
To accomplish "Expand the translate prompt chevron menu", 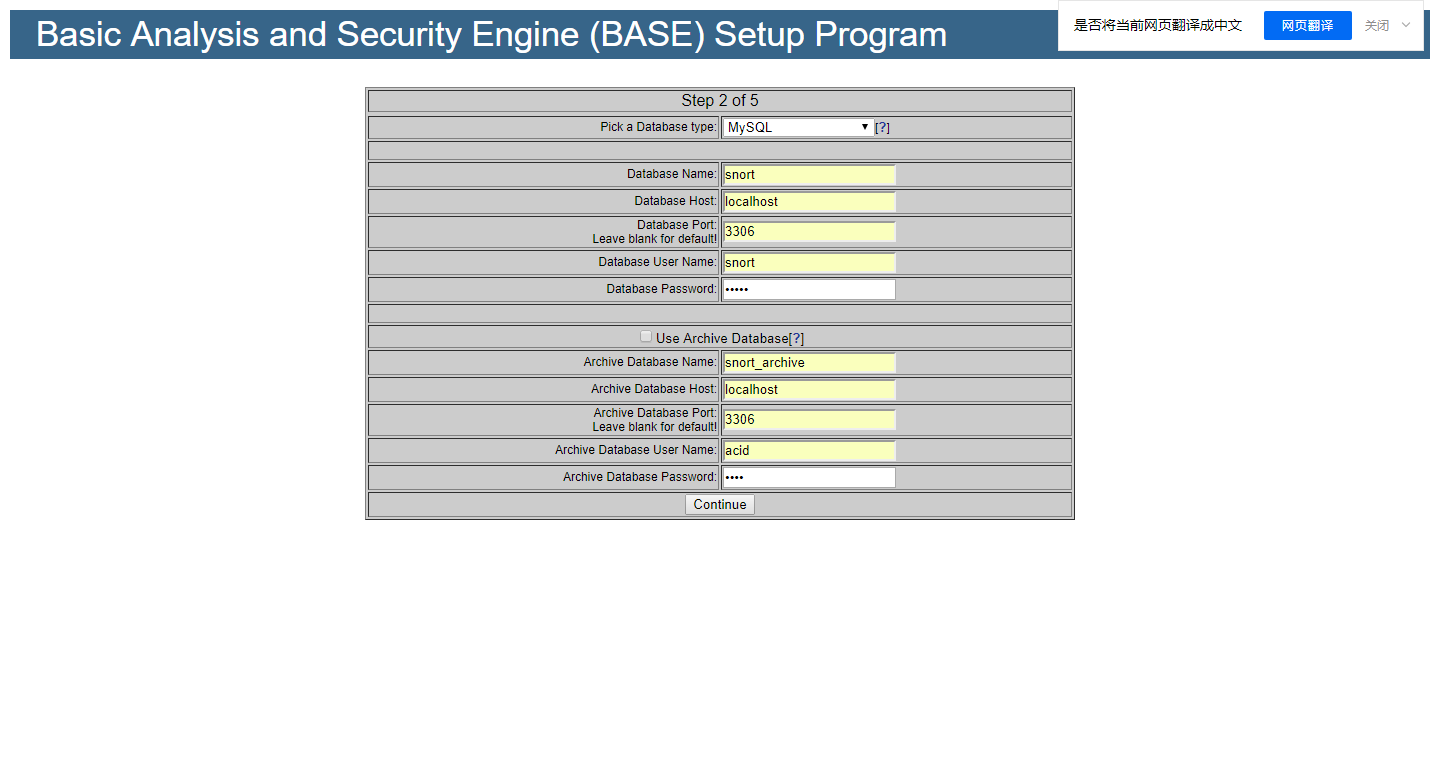I will pos(1406,25).
